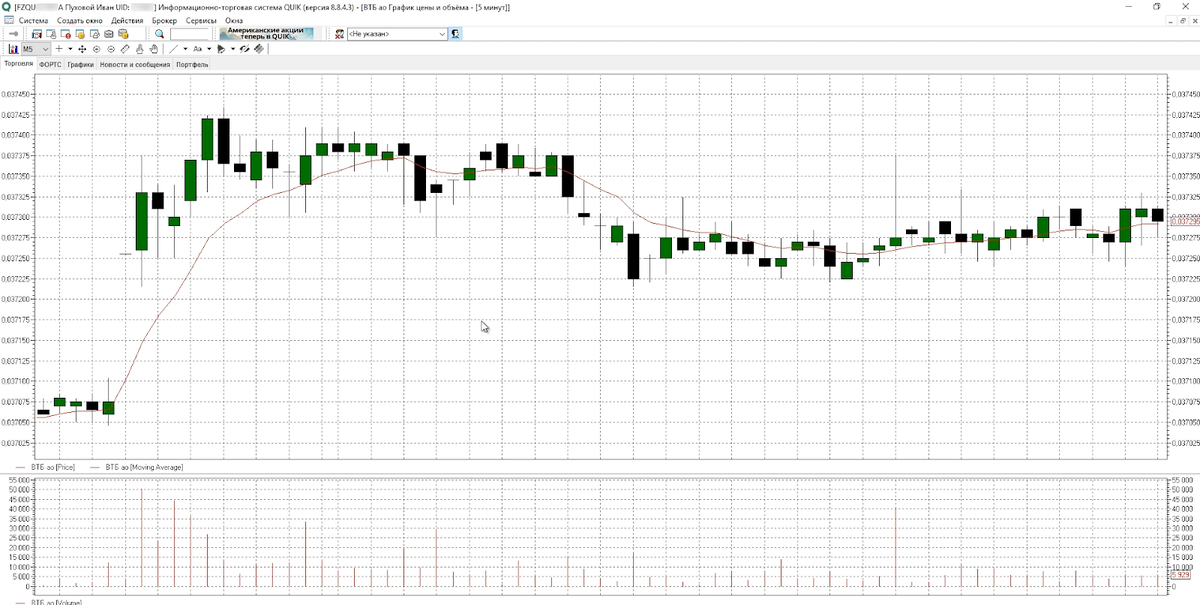Image resolution: width=1200 pixels, height=605 pixels.
Task: Open the Брокер menu
Action: (x=165, y=20)
